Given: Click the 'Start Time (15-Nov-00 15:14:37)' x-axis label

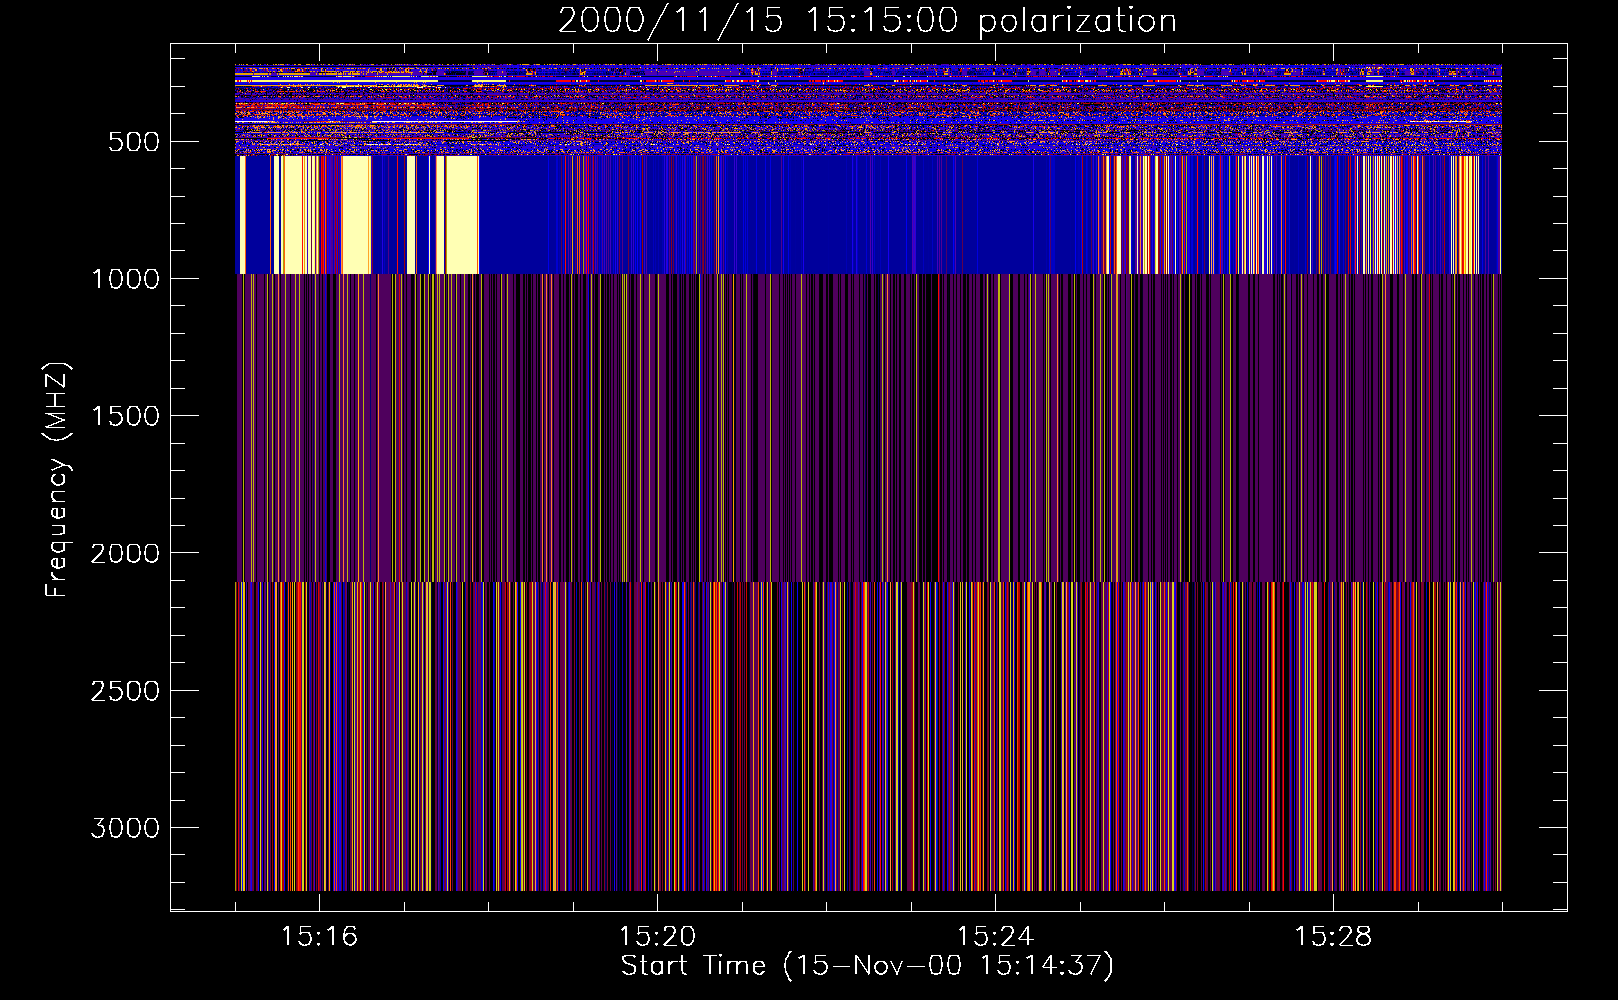Looking at the screenshot, I should point(867,966).
